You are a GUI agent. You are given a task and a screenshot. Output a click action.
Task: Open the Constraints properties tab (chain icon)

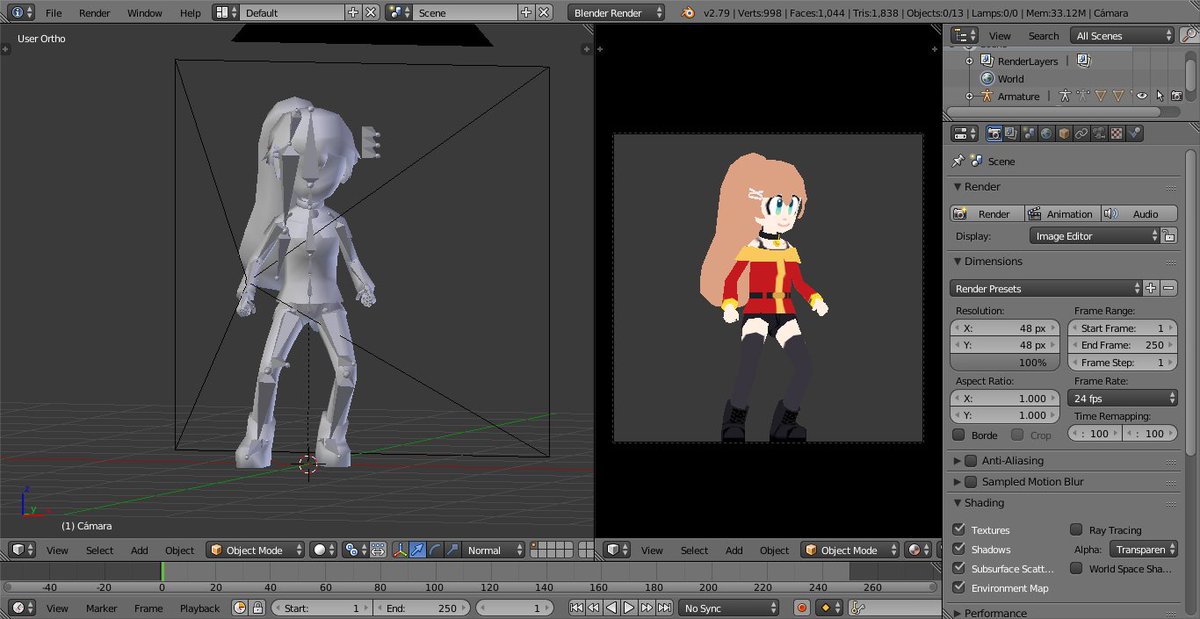(1081, 133)
